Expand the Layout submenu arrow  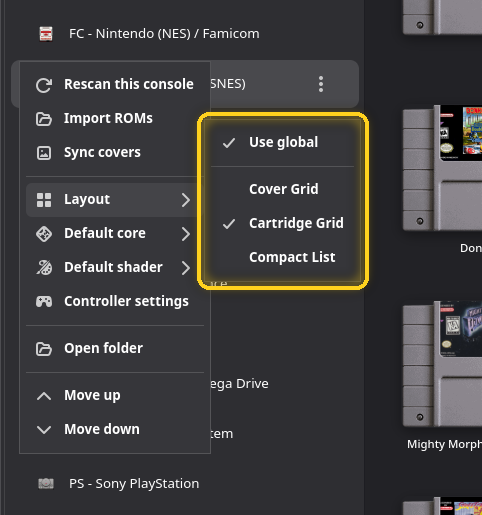coord(186,200)
